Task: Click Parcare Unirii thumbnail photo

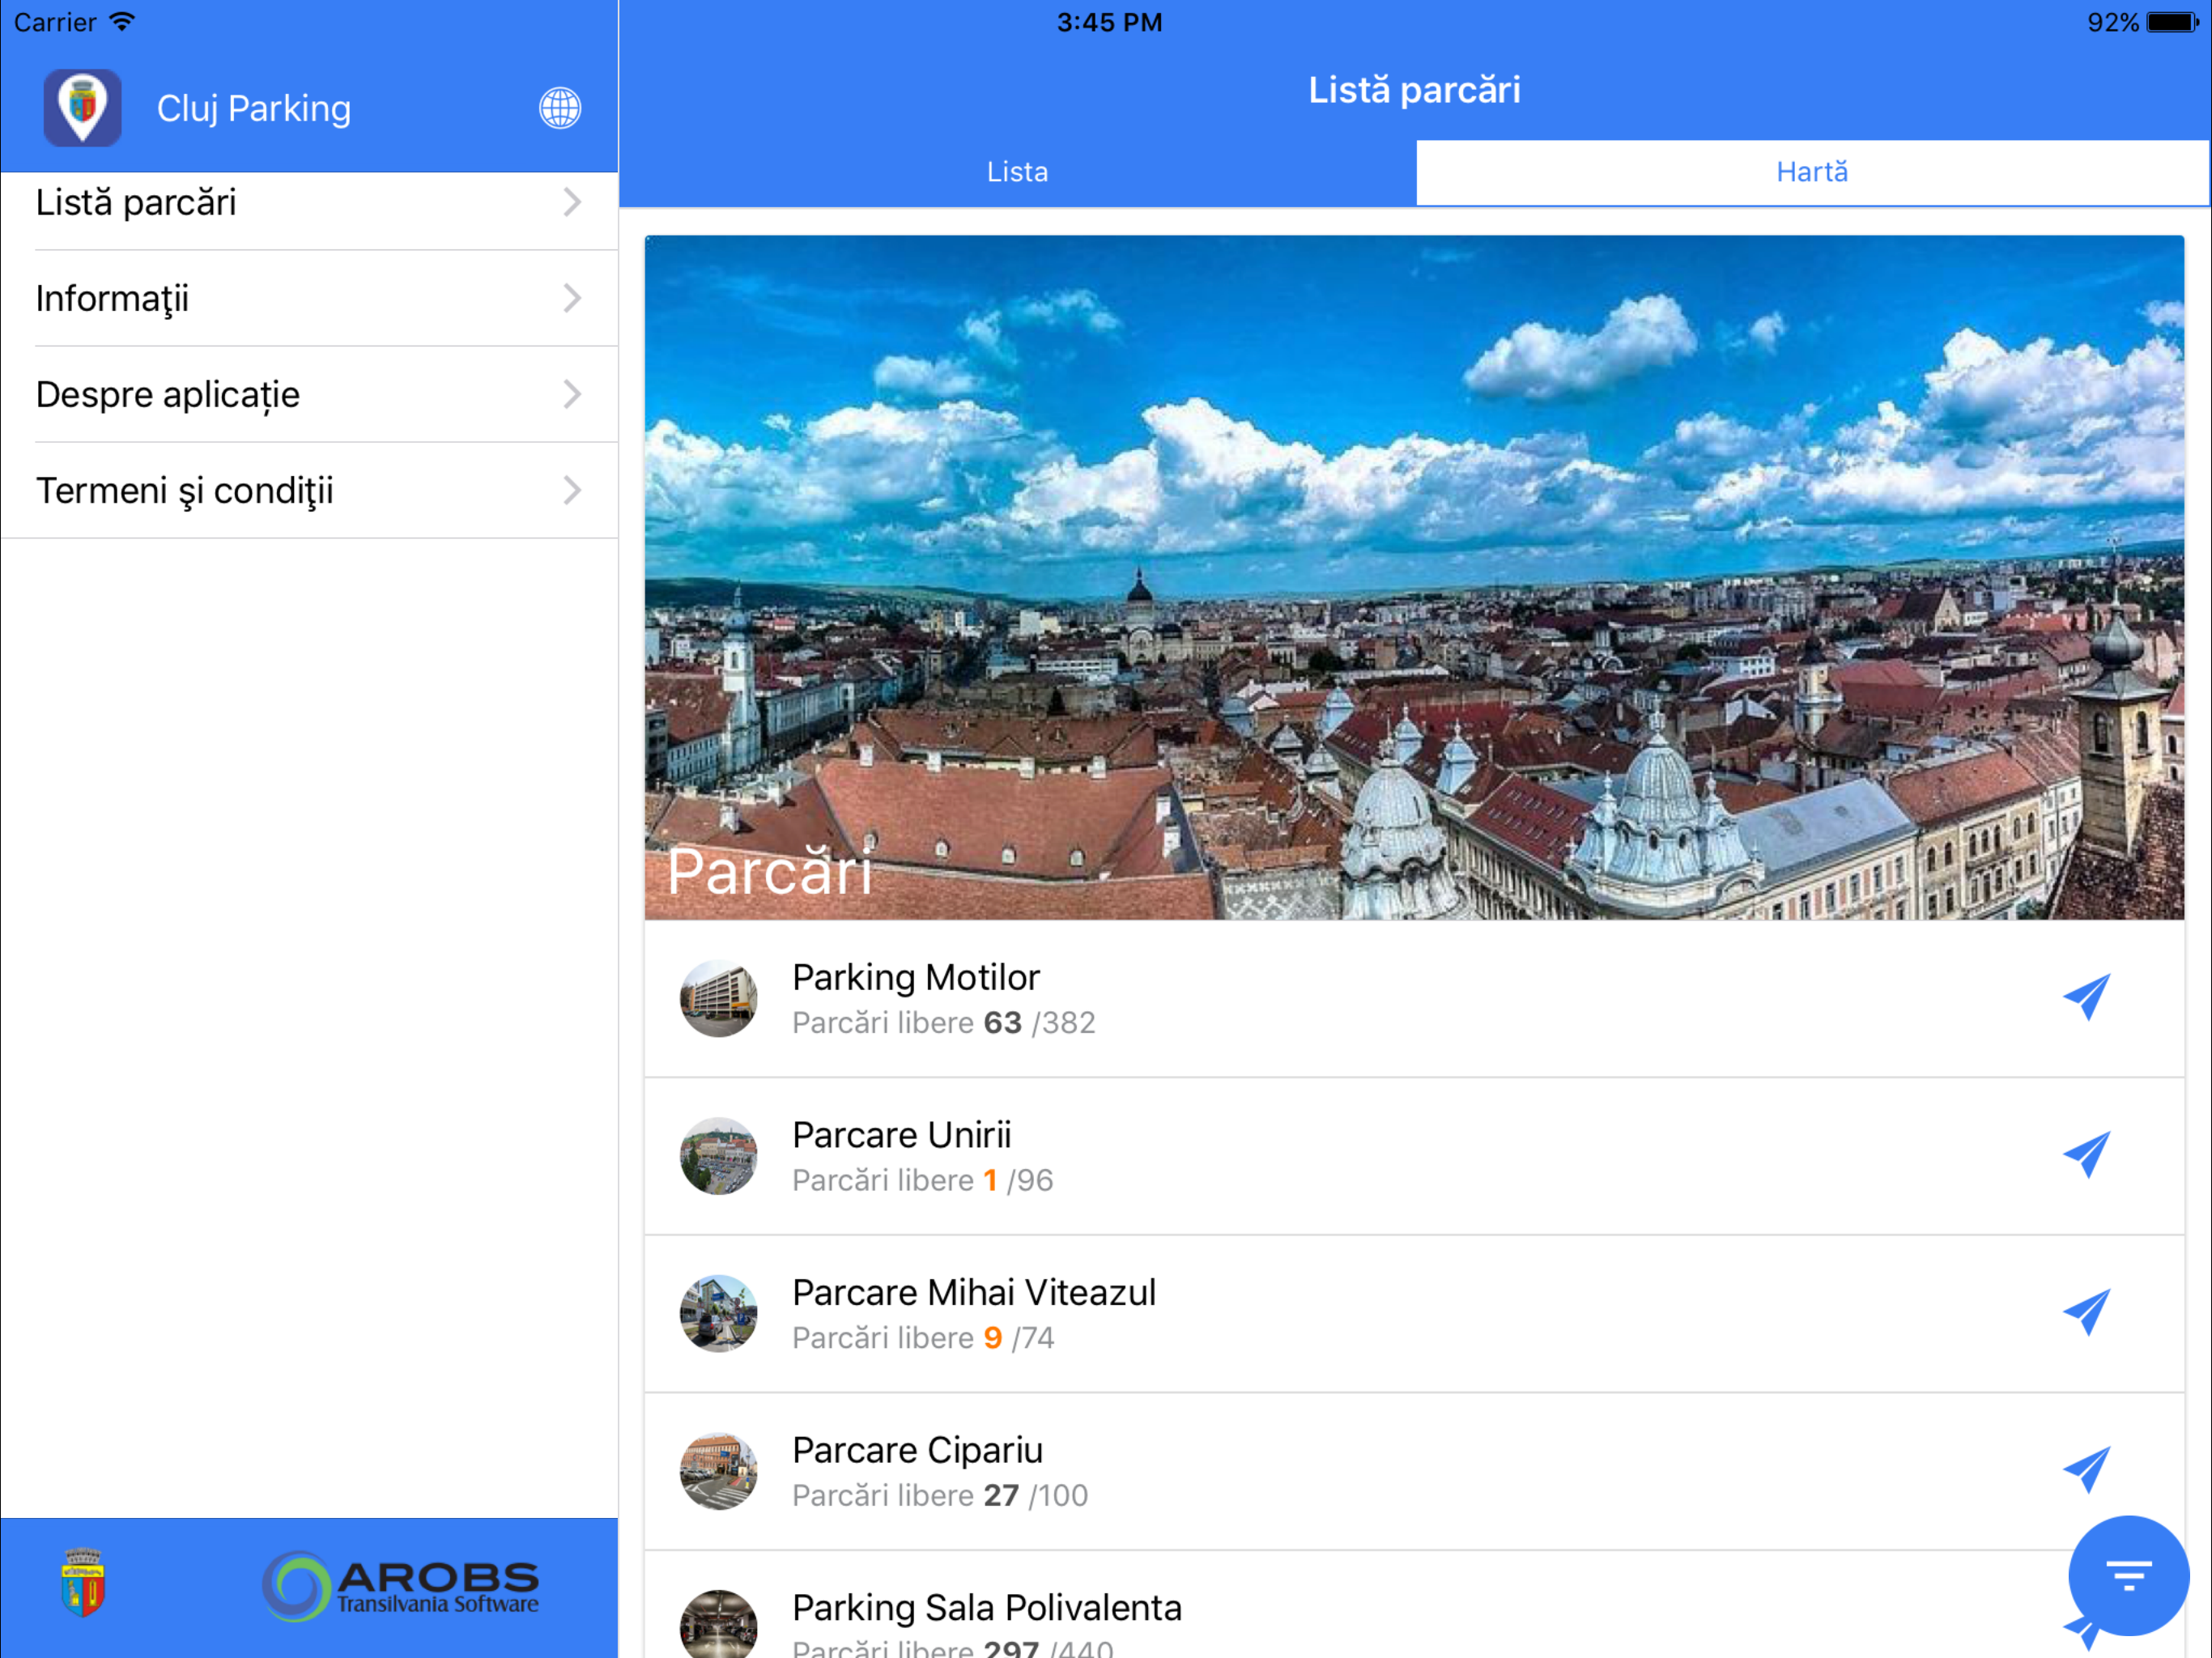Action: pos(718,1155)
